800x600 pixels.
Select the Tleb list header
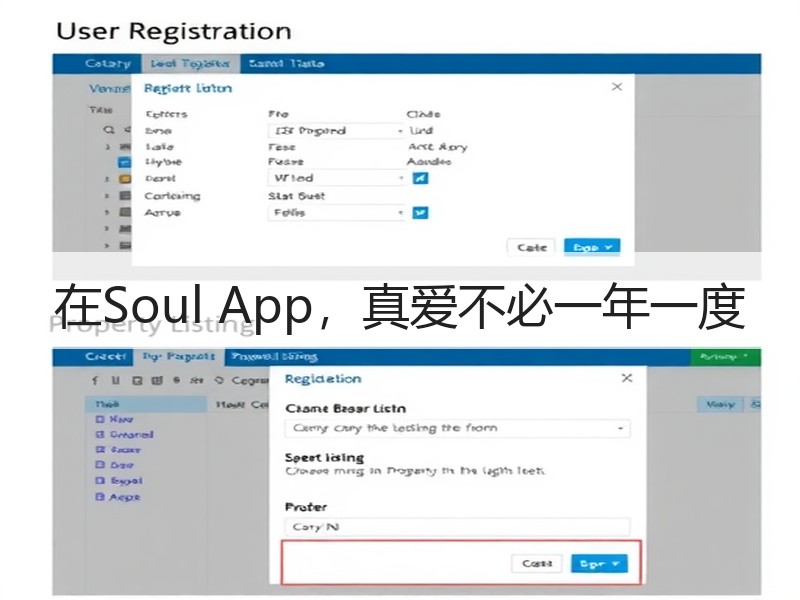146,404
